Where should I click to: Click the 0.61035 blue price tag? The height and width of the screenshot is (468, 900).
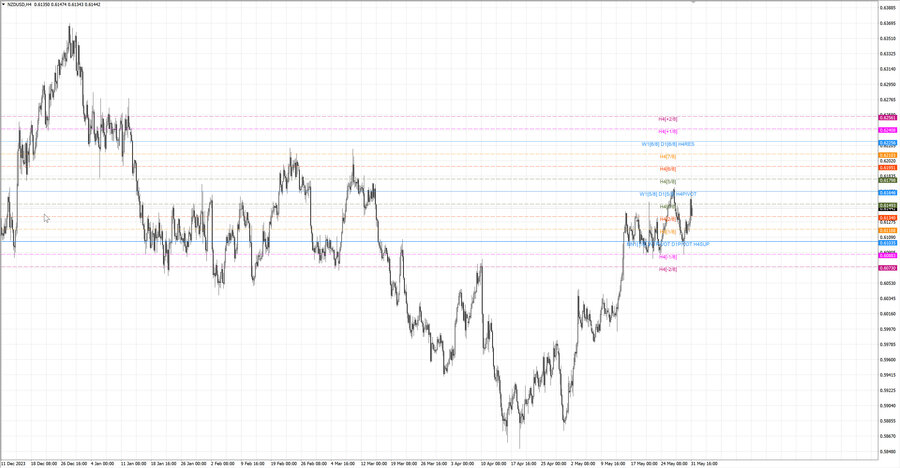click(888, 243)
